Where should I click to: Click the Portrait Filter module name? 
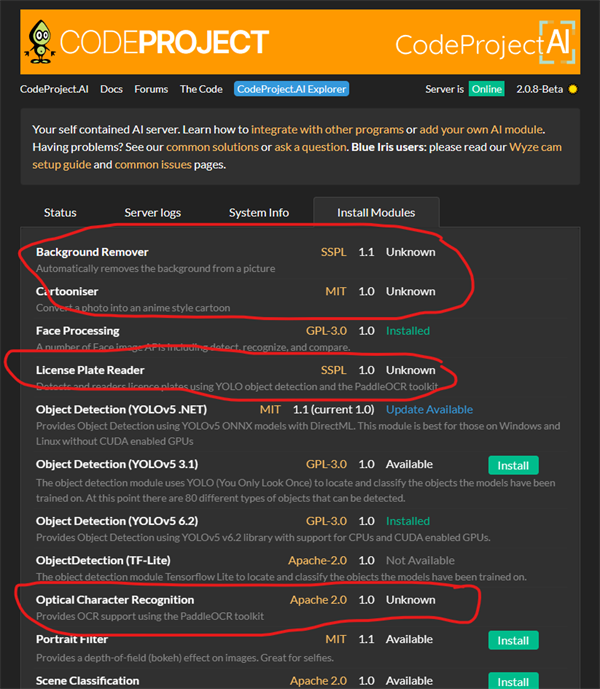tap(72, 639)
